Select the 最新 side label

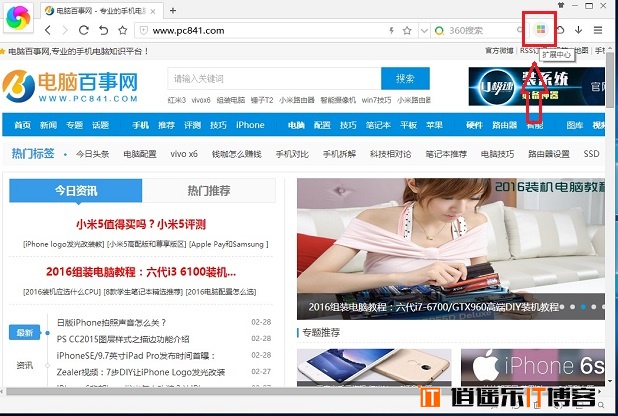24,332
